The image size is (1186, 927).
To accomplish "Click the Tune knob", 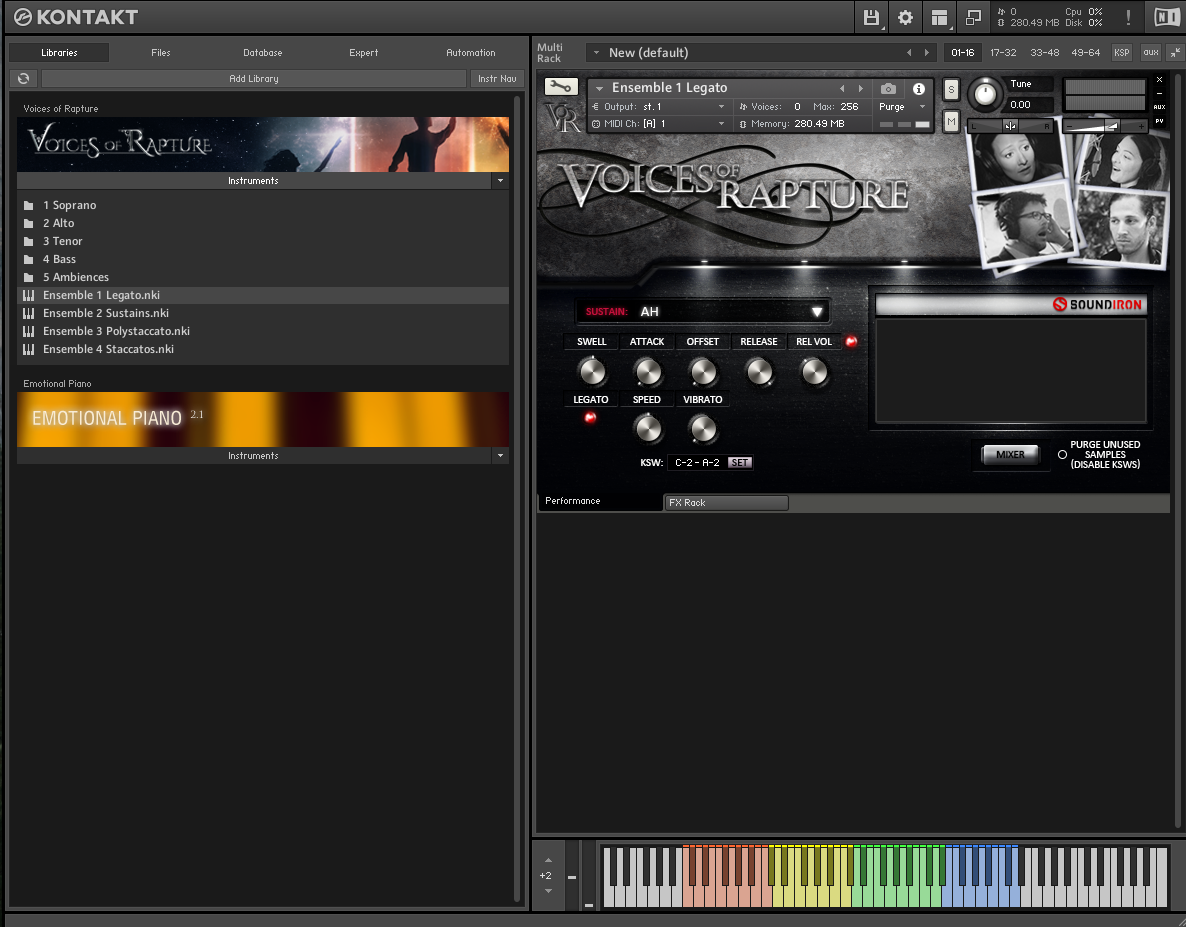I will (985, 94).
